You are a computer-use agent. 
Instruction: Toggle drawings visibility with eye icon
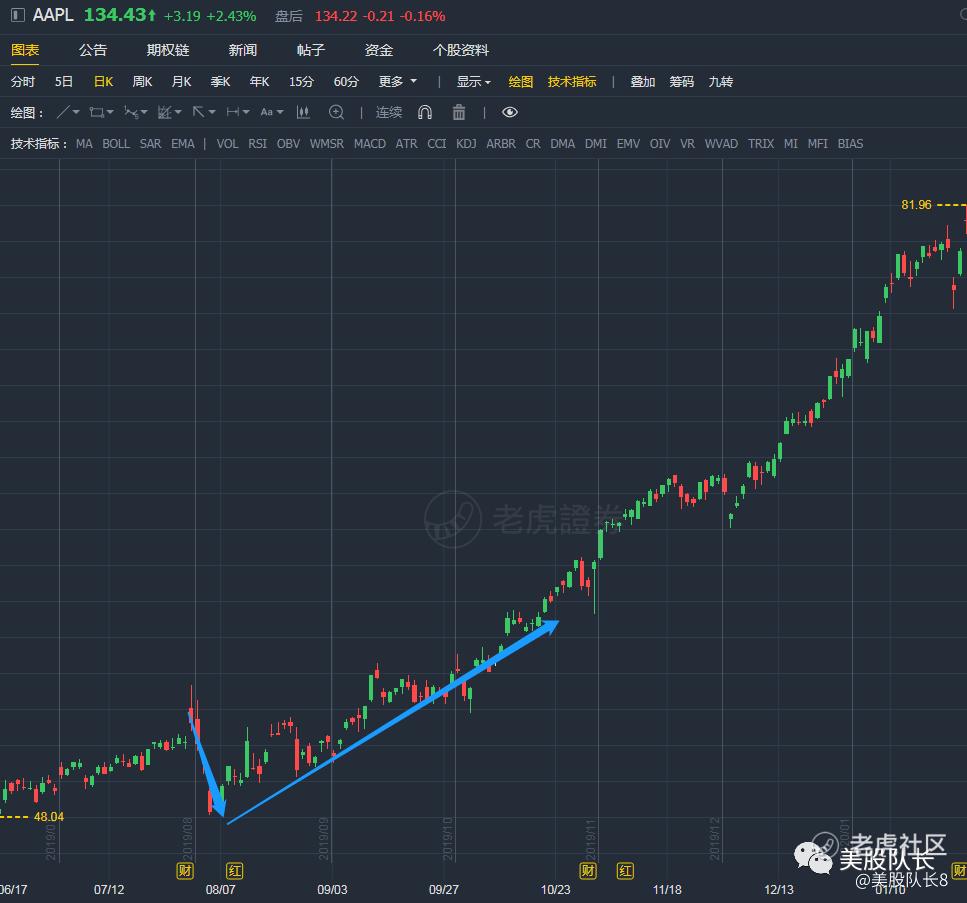[x=509, y=112]
